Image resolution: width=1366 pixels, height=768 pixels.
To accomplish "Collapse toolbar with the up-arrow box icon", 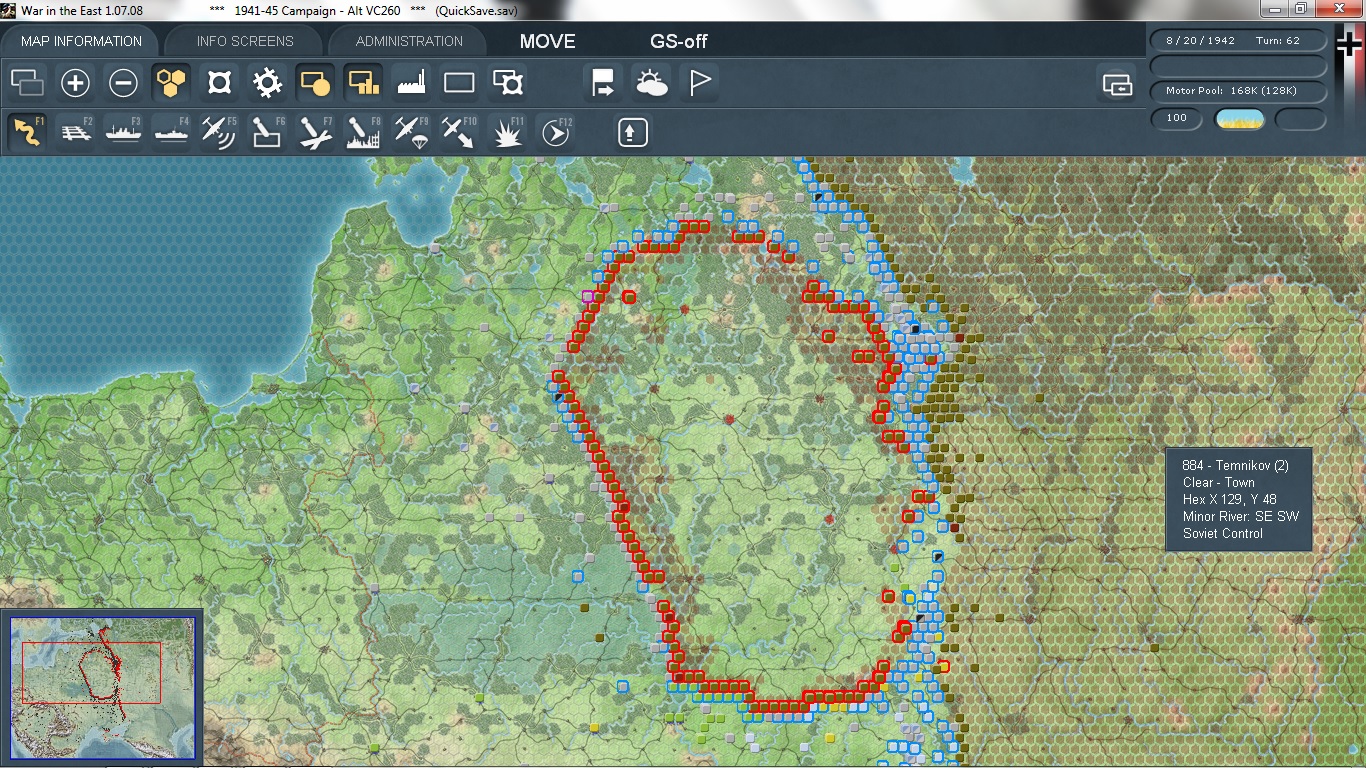I will click(x=632, y=132).
